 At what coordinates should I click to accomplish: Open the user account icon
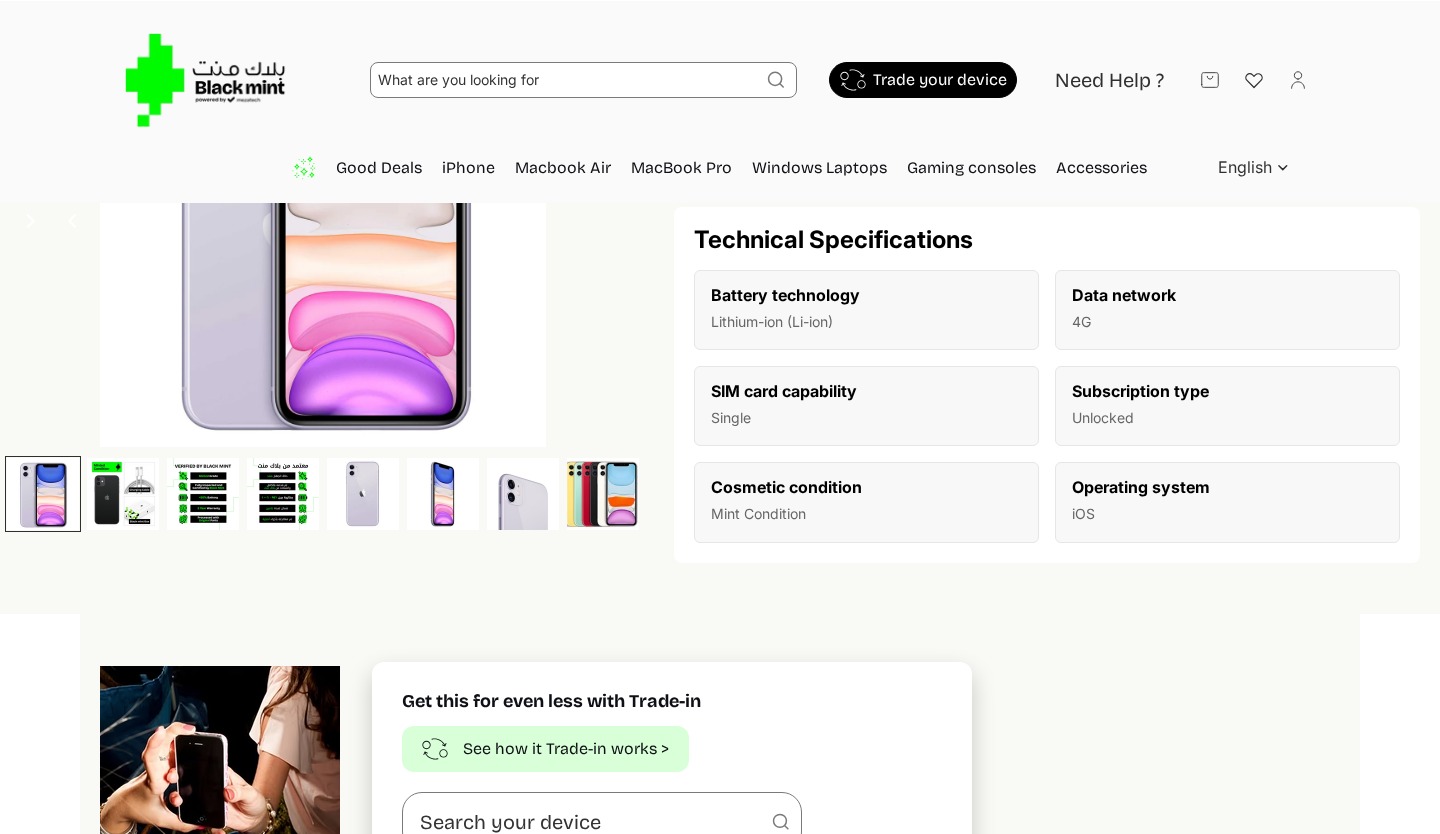point(1298,80)
